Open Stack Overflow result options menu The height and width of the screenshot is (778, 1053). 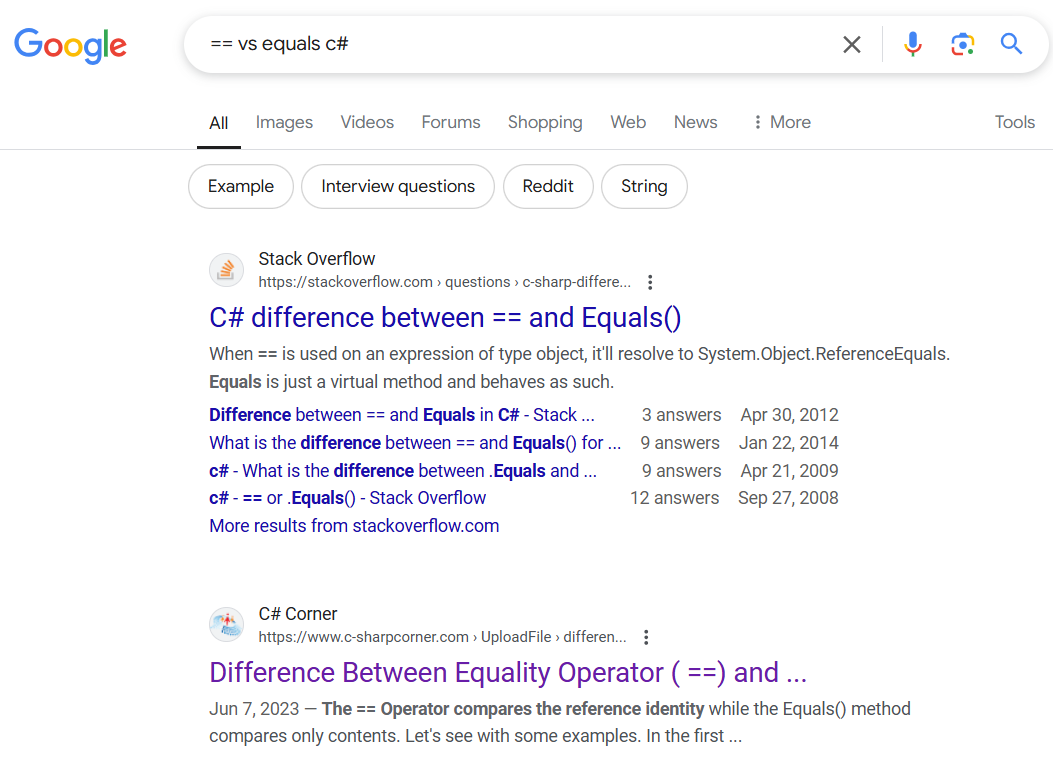[651, 282]
